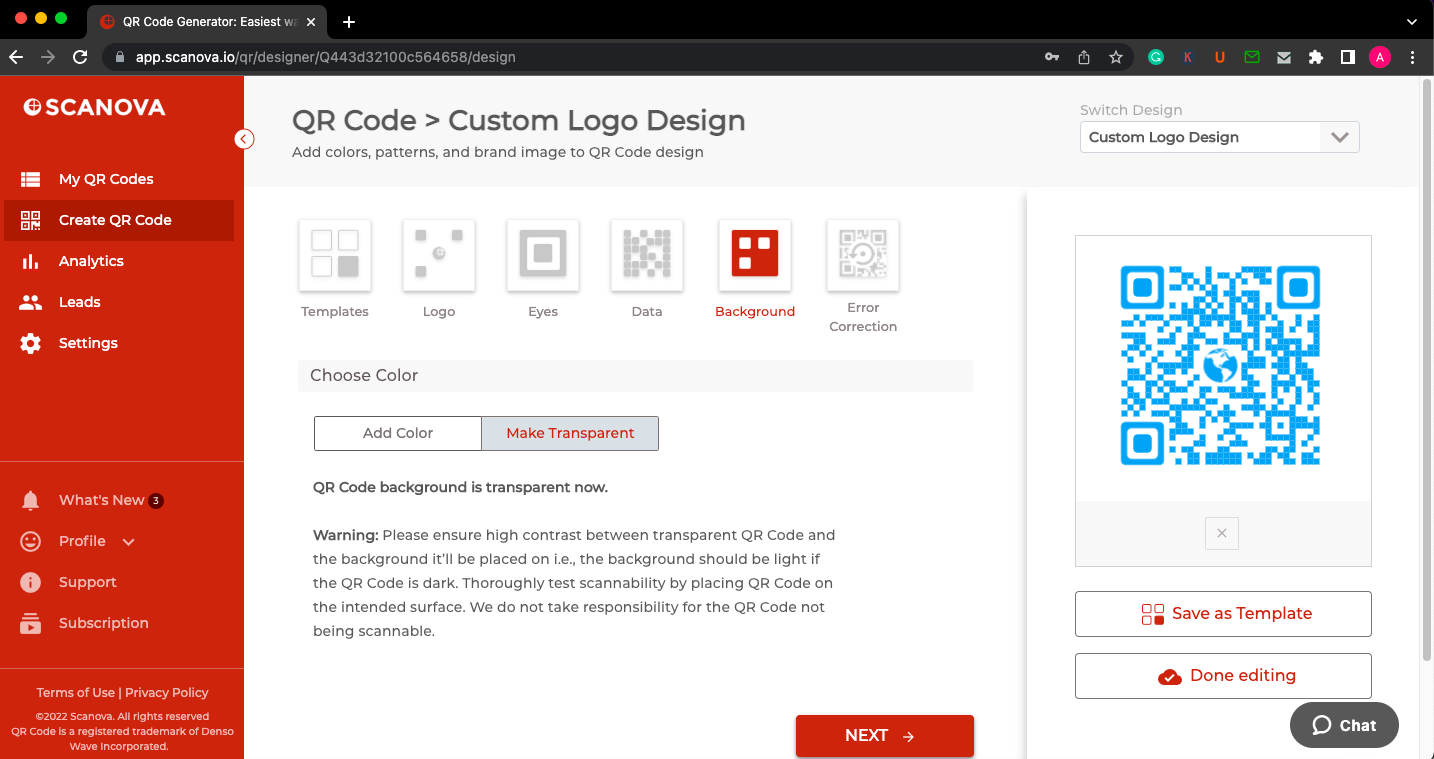Switch to the Add Color option

[397, 433]
